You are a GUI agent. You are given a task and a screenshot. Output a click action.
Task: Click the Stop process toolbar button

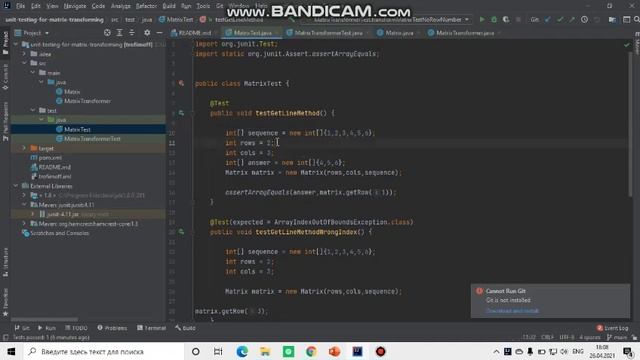click(518, 20)
